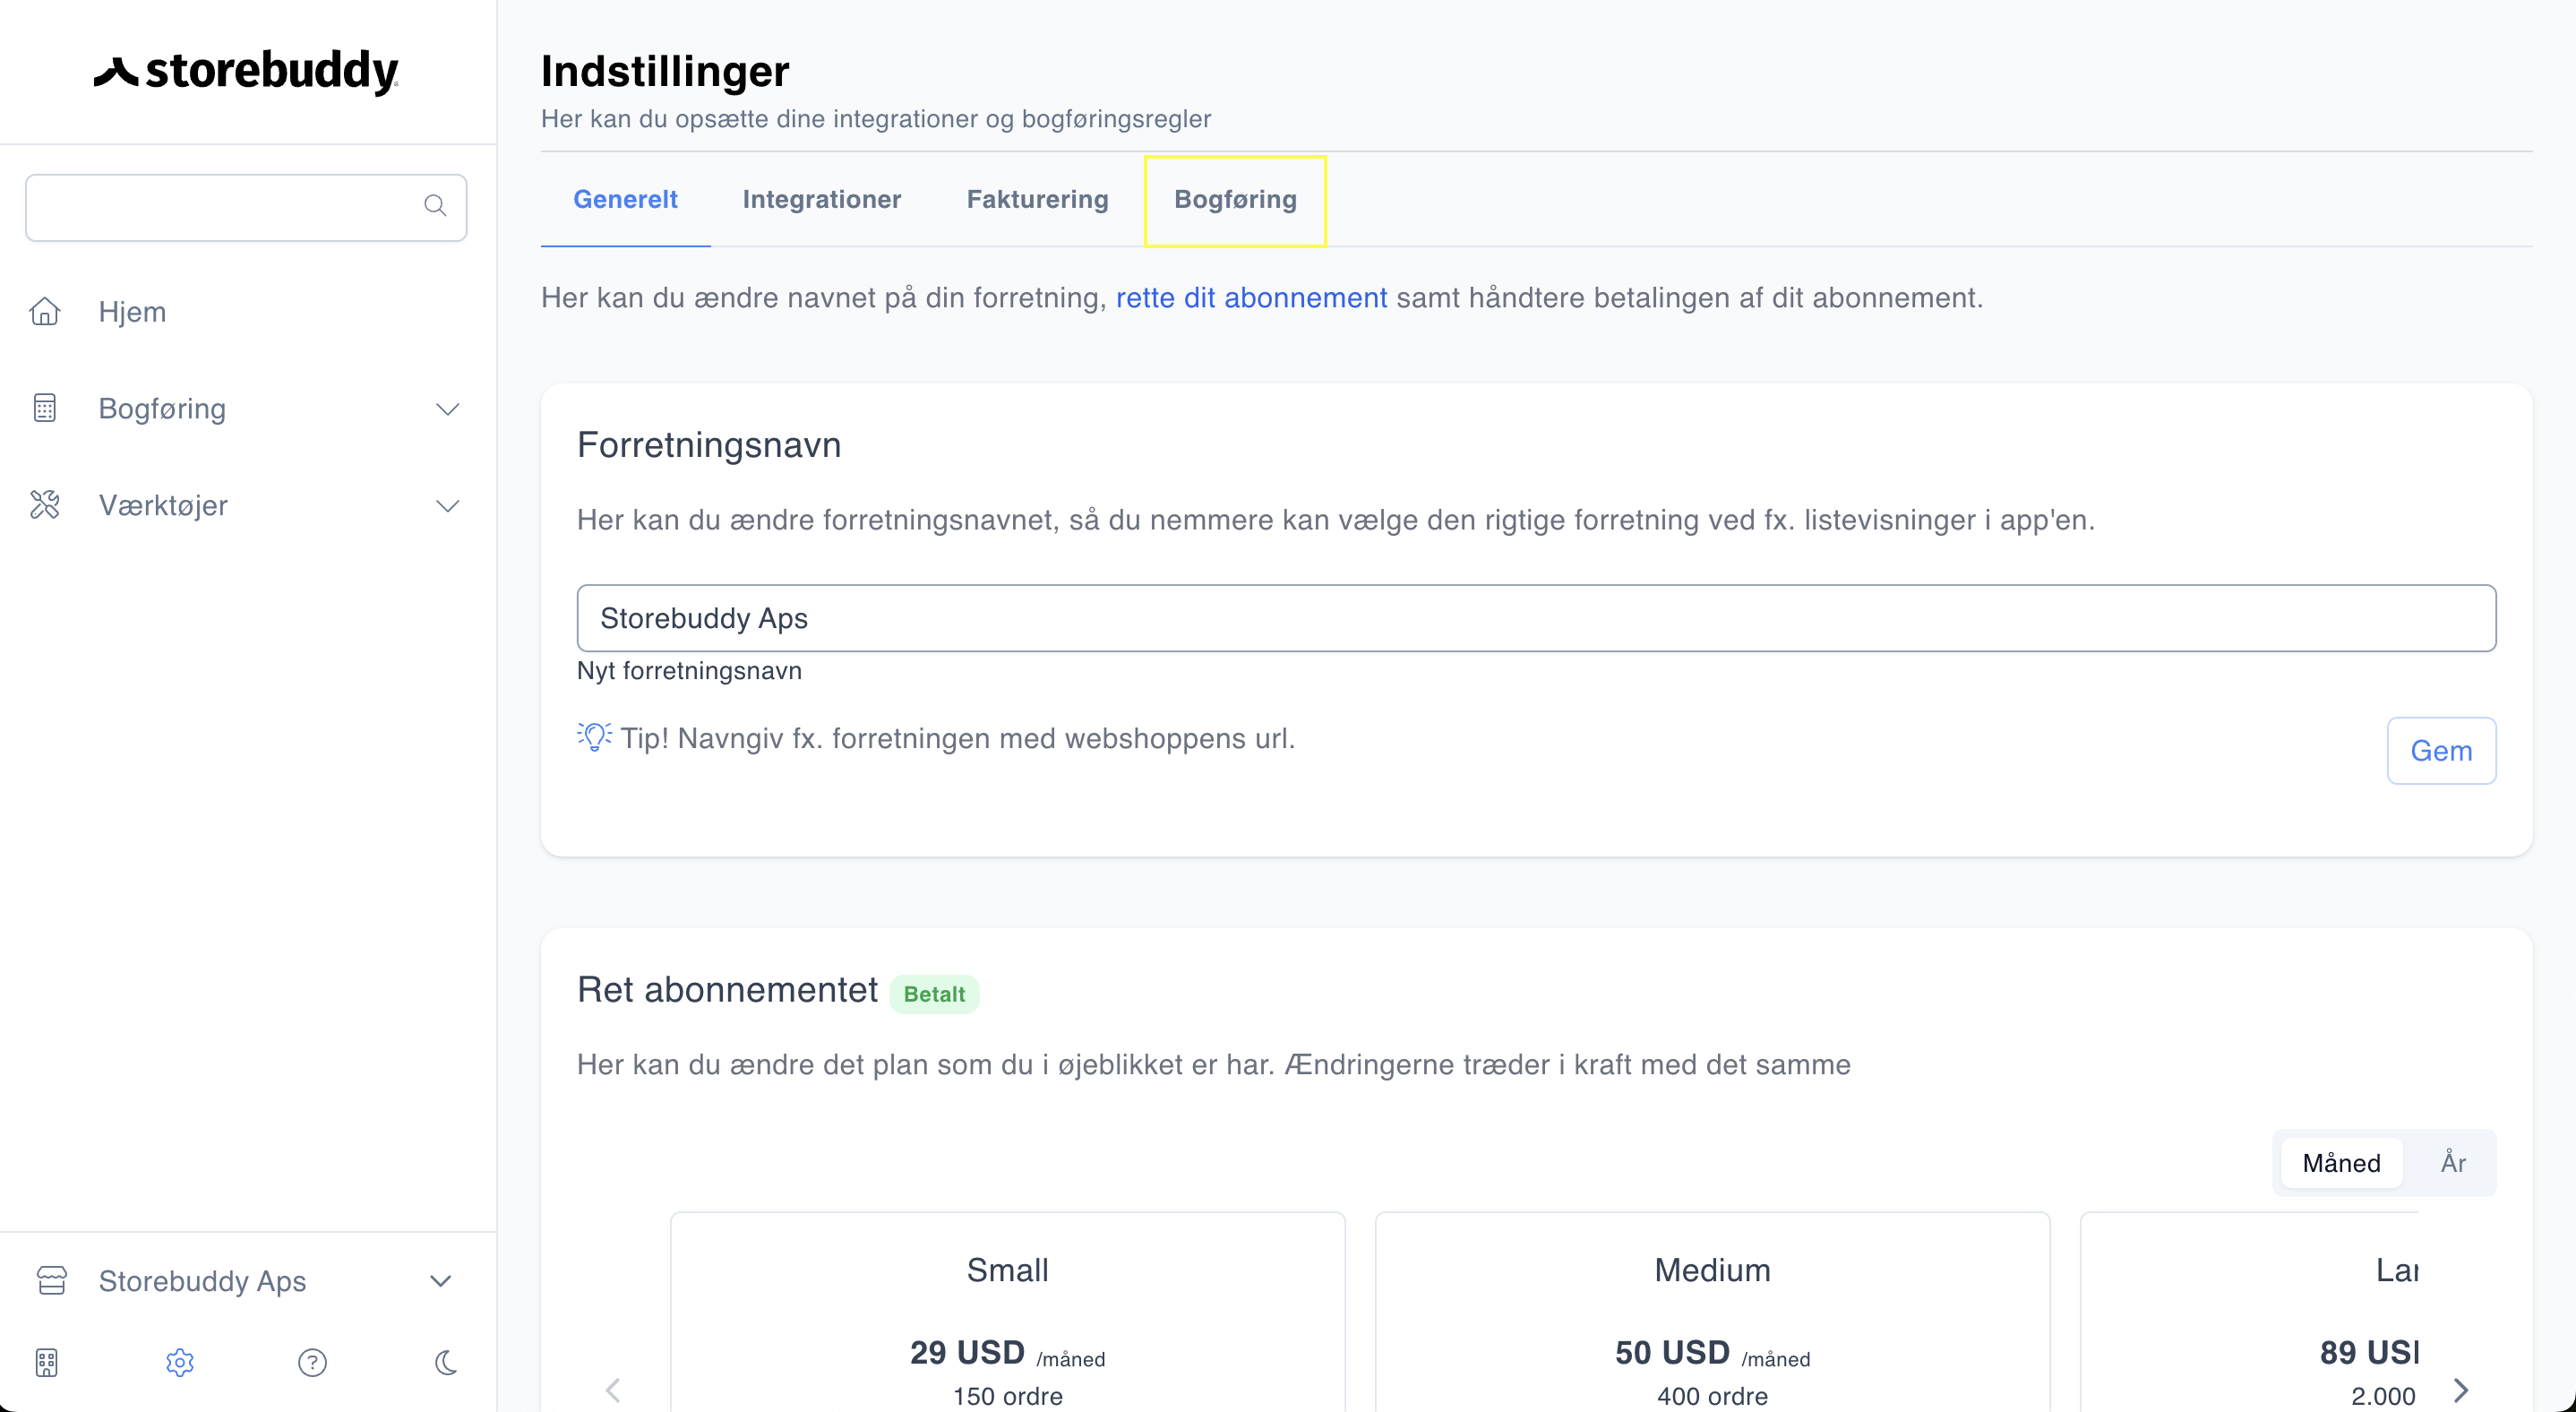Click the Hjem sidebar label
Screen dimensions: 2576x1412
pyautogui.click(x=132, y=312)
